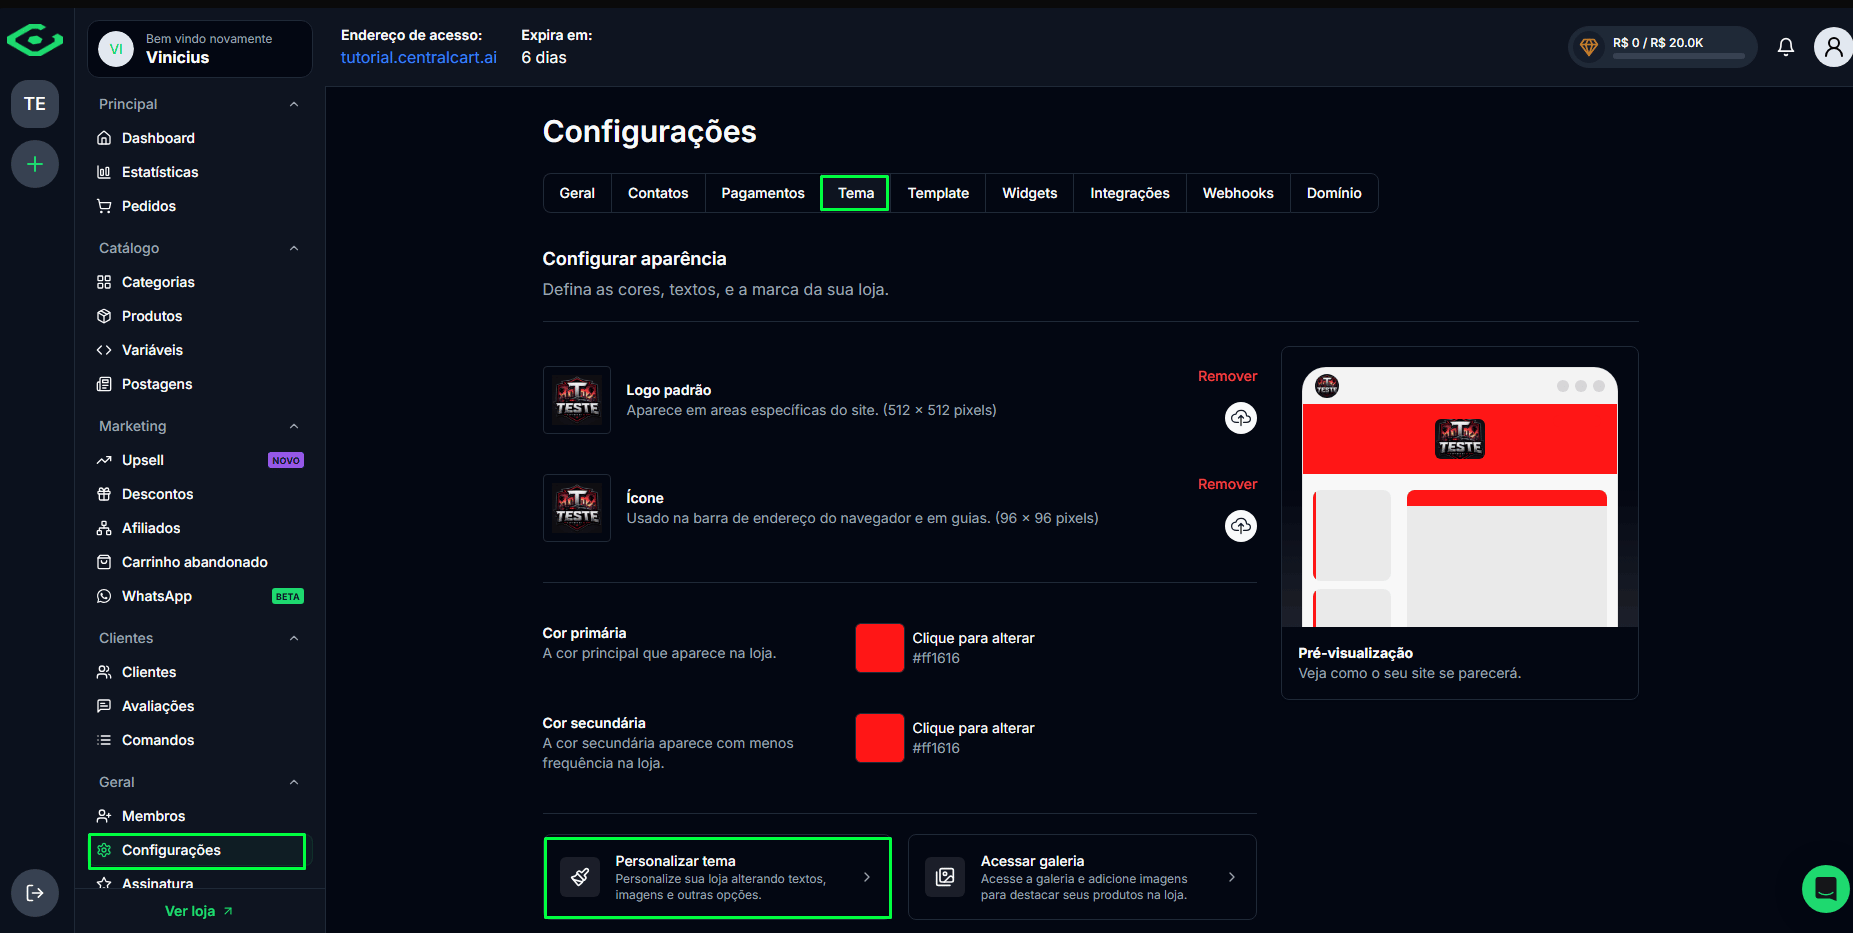The image size is (1853, 933).
Task: Collapse the Clientes section
Action: (x=294, y=638)
